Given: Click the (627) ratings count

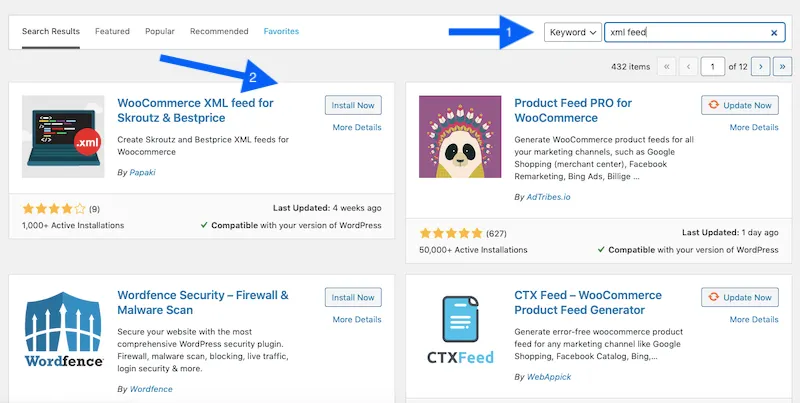Looking at the screenshot, I should (x=496, y=234).
